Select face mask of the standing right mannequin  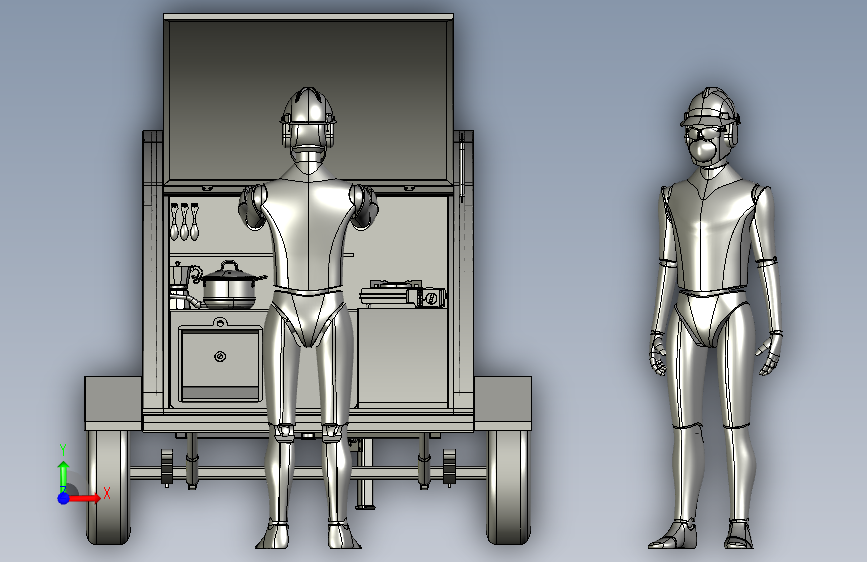[x=703, y=150]
